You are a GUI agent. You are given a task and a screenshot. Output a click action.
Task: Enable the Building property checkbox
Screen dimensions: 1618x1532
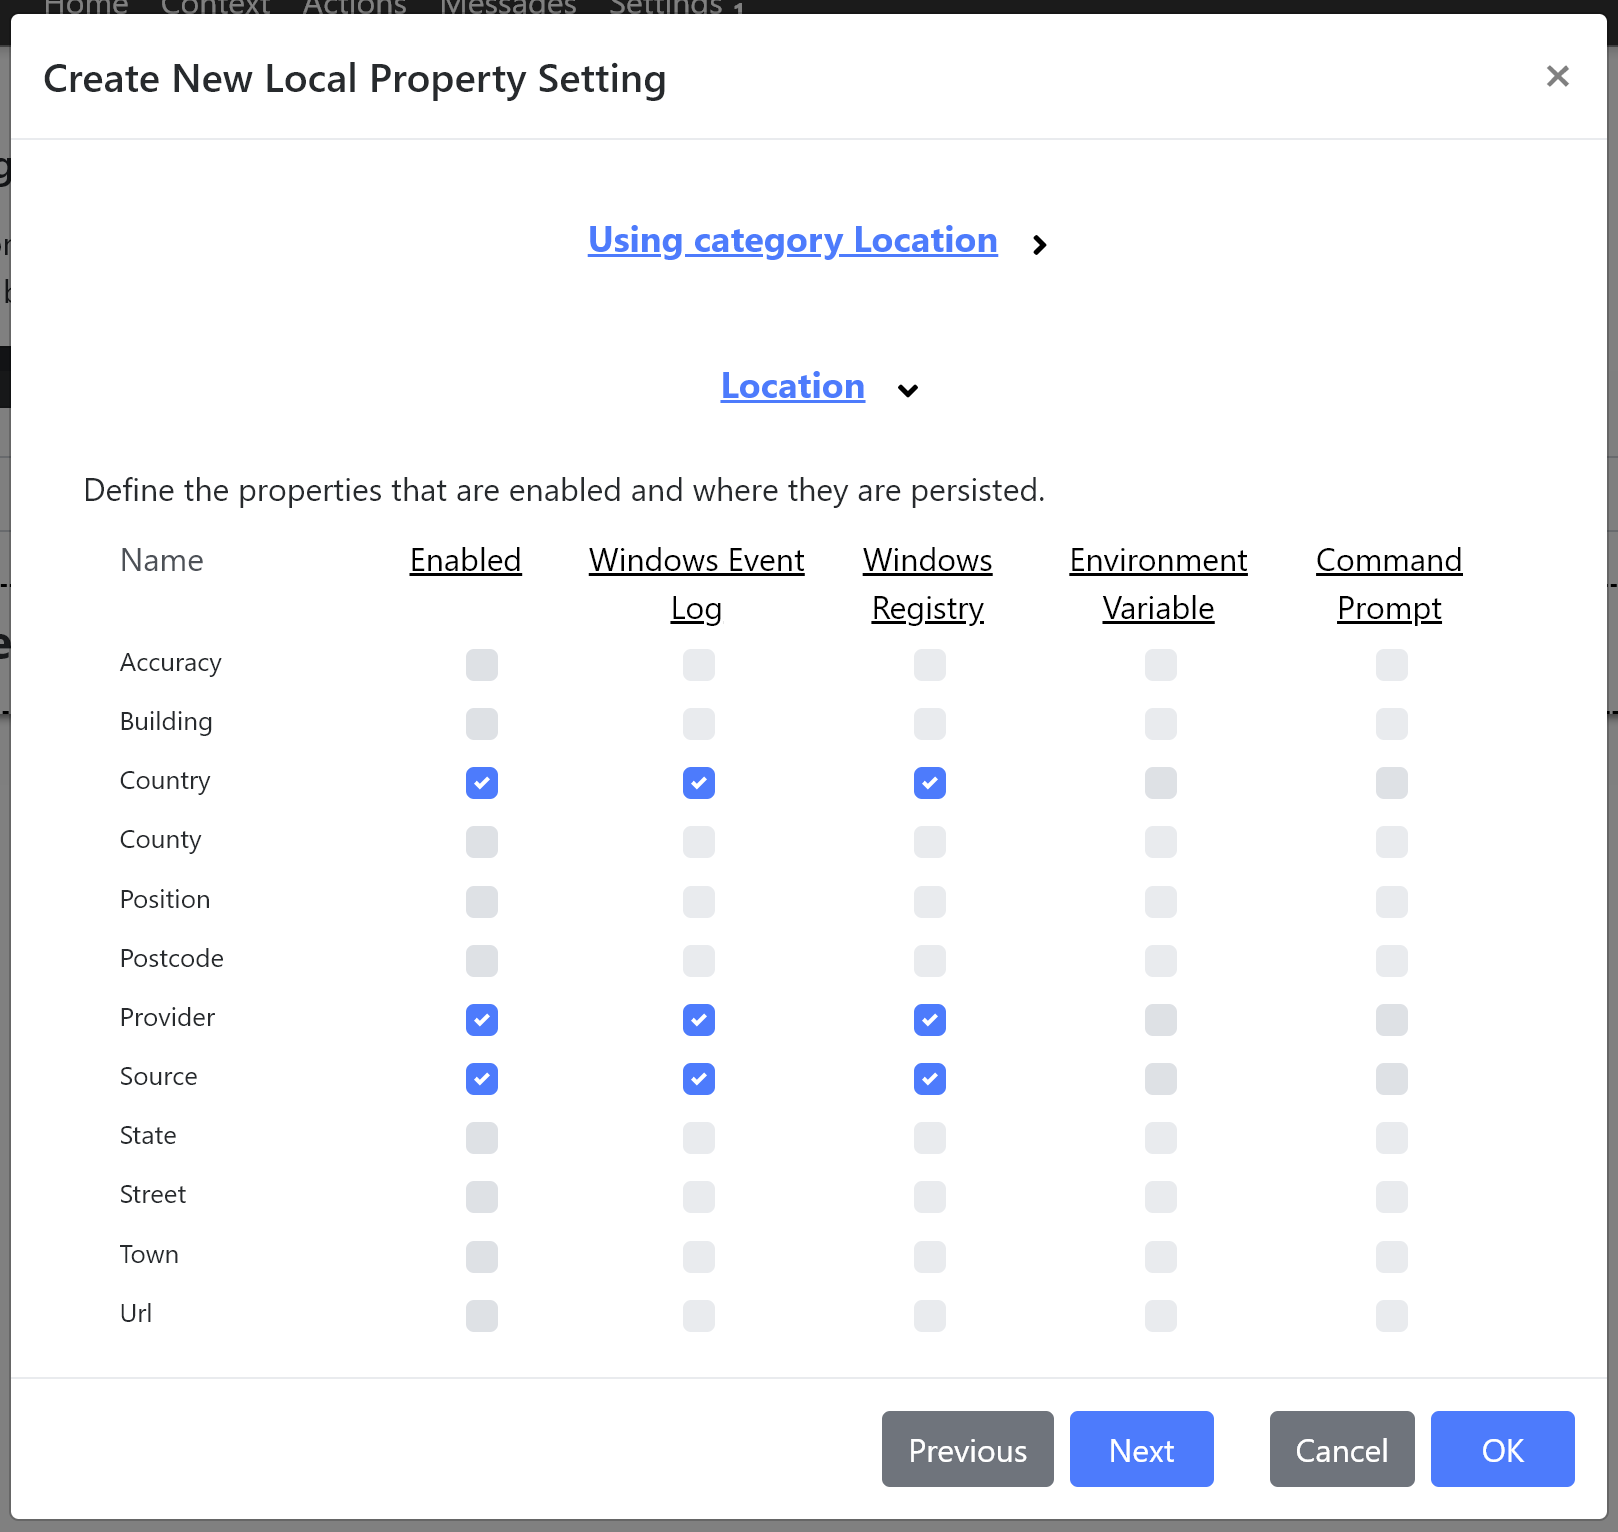pos(481,723)
